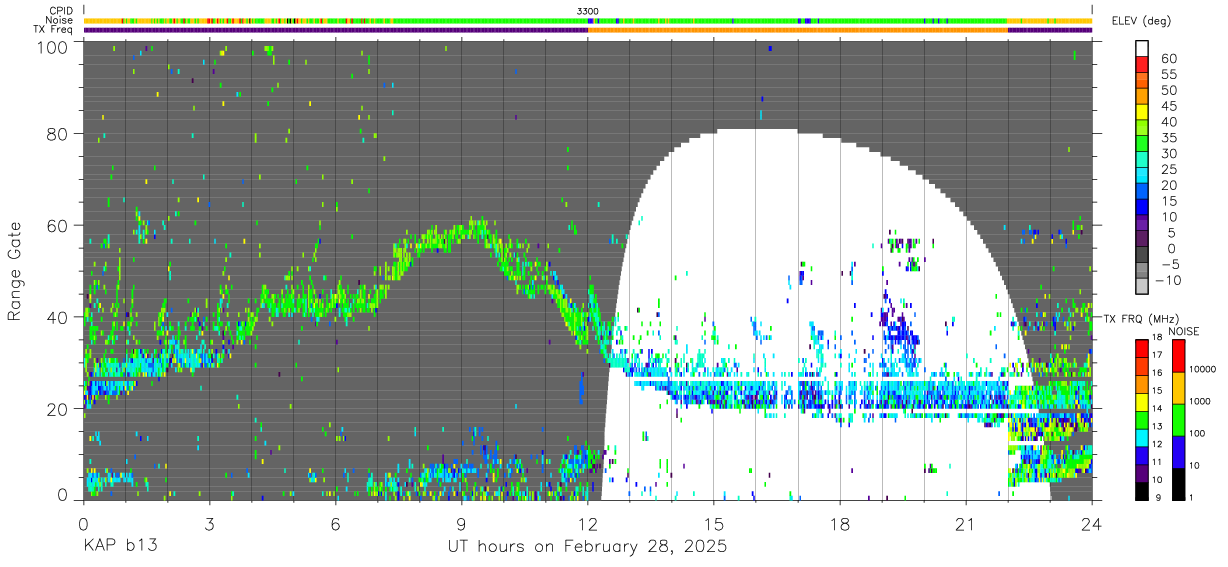1228x567 pixels.
Task: Click the UT hours on February 28, 2025 title
Action: click(588, 548)
